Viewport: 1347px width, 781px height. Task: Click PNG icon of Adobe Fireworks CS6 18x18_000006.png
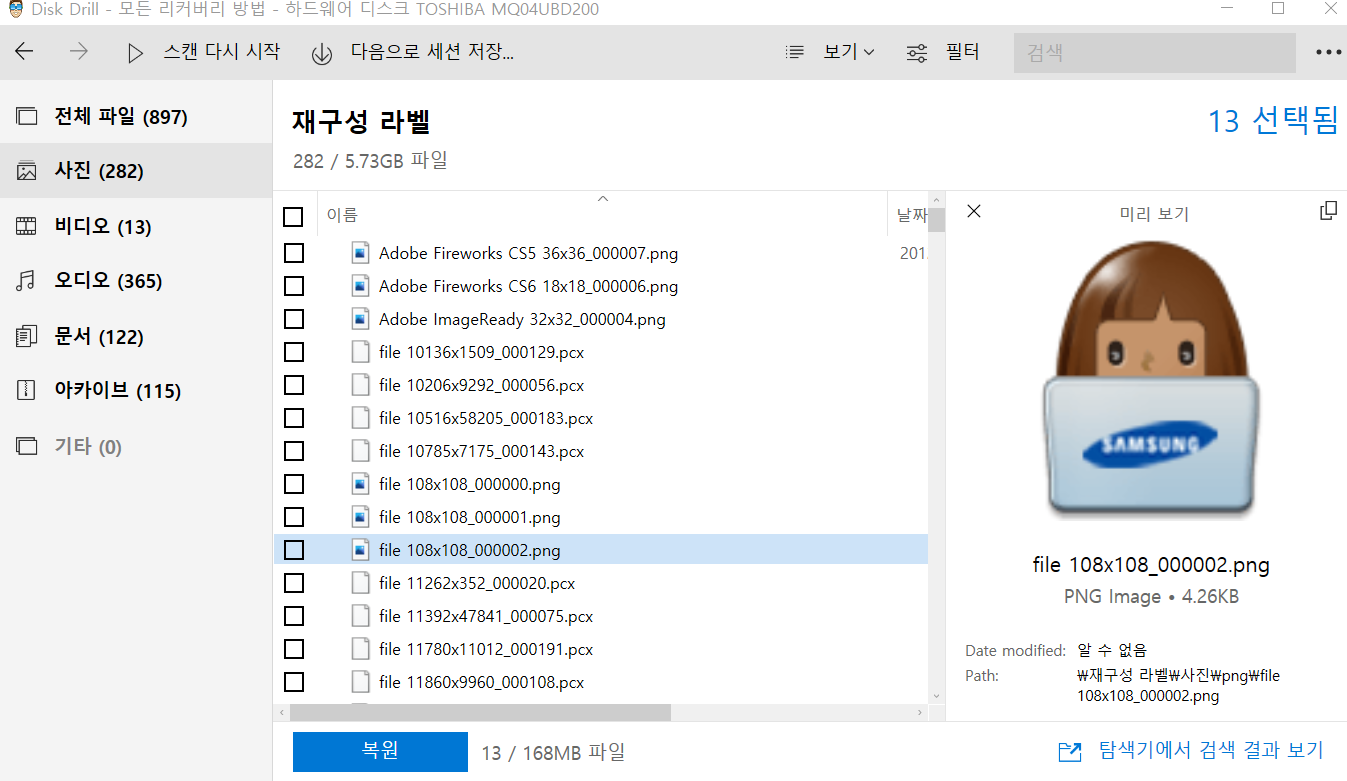(x=360, y=286)
